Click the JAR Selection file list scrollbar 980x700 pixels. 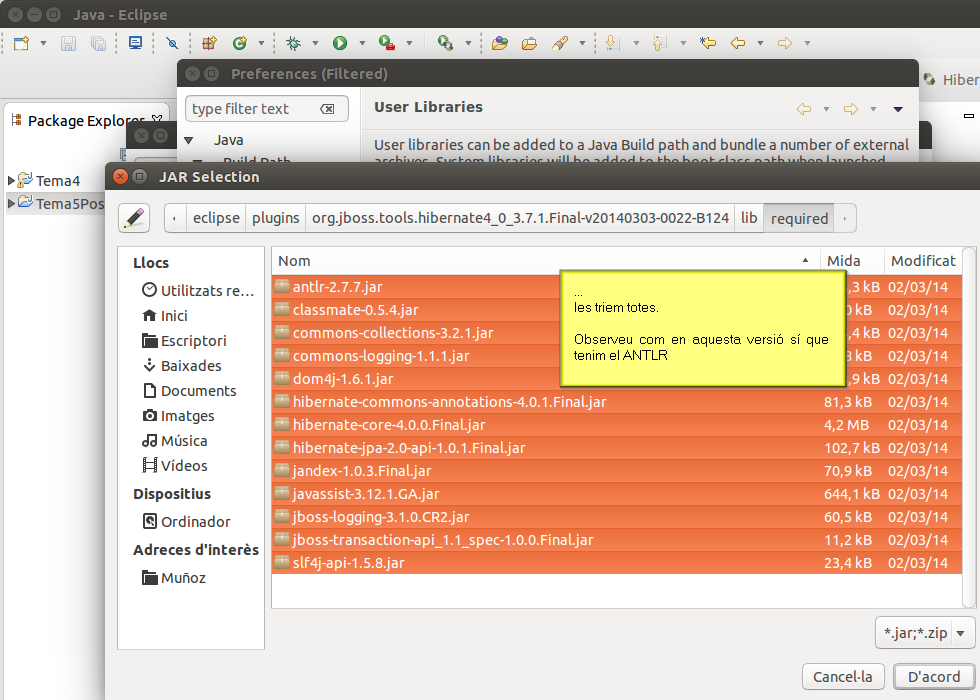969,428
